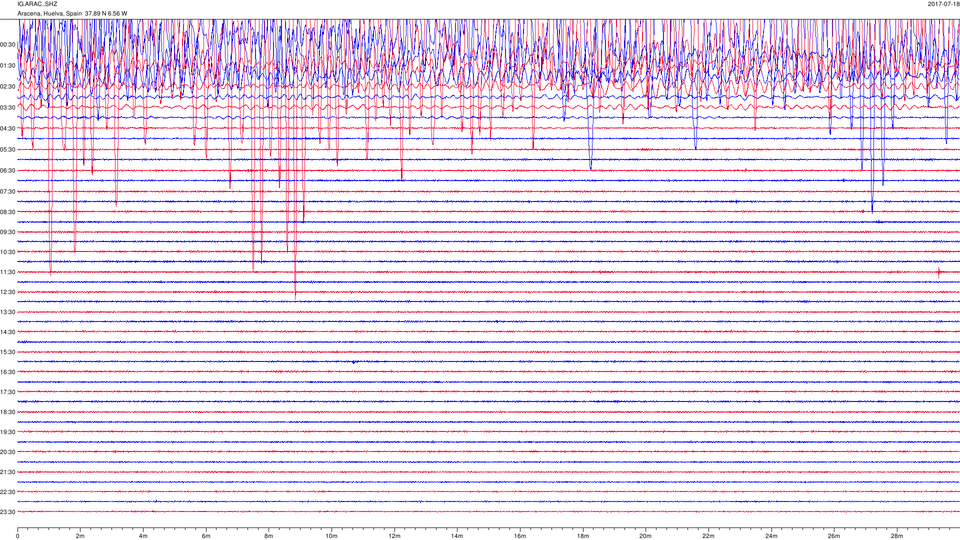This screenshot has height=540, width=960.
Task: Click the 22m axis tick label
Action: point(708,536)
